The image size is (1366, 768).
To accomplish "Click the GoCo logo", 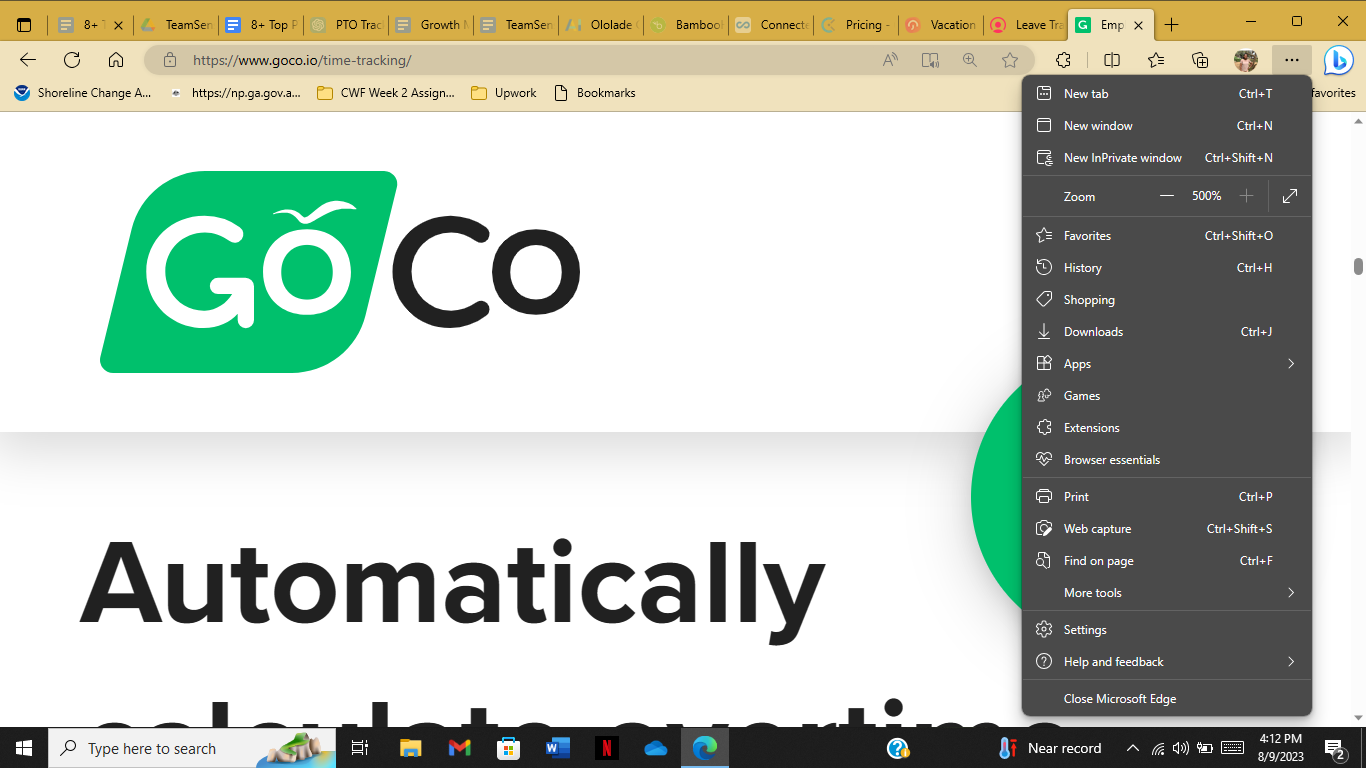I will [x=340, y=272].
